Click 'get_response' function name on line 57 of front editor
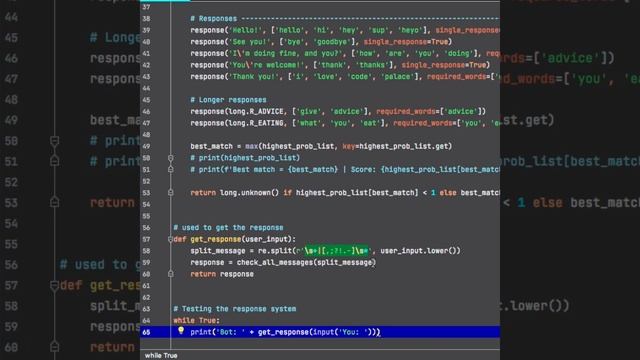 click(216, 239)
